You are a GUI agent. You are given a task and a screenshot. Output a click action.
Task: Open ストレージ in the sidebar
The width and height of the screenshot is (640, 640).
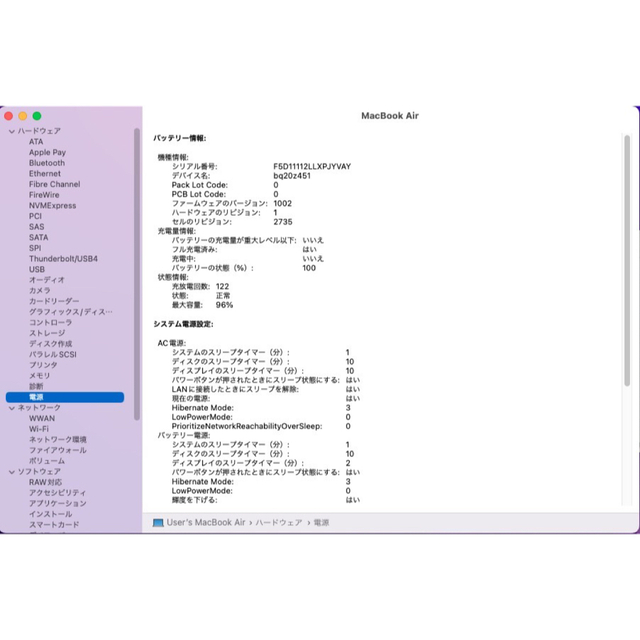pos(47,333)
